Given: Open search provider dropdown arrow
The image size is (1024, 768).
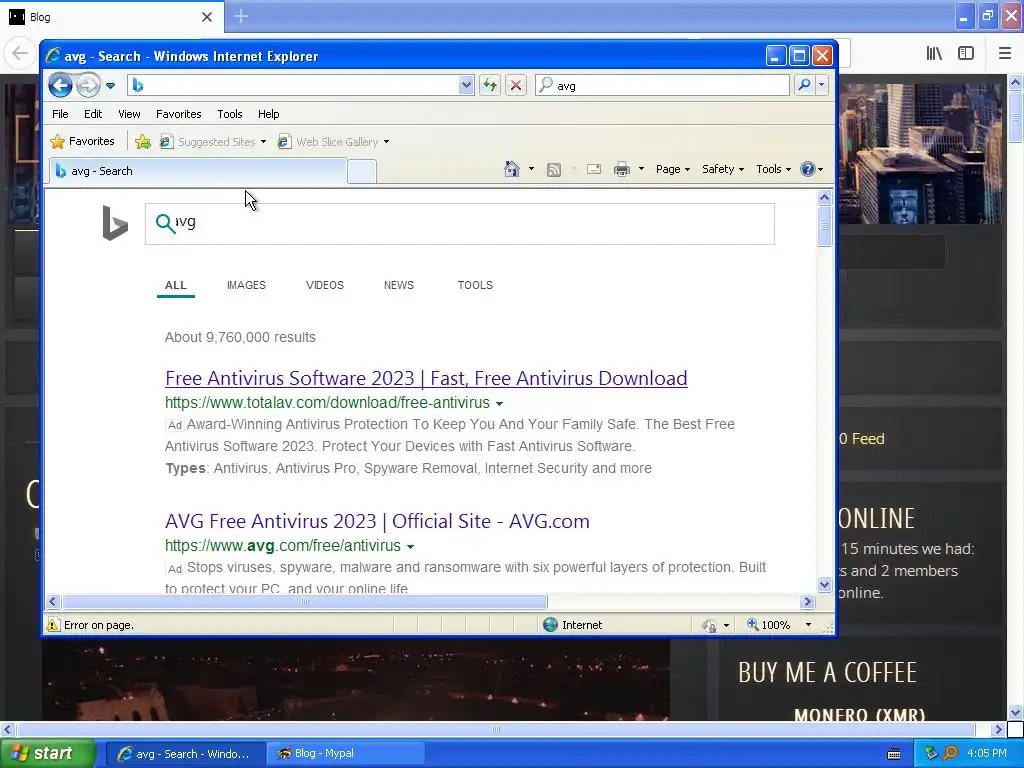Looking at the screenshot, I should [x=822, y=85].
